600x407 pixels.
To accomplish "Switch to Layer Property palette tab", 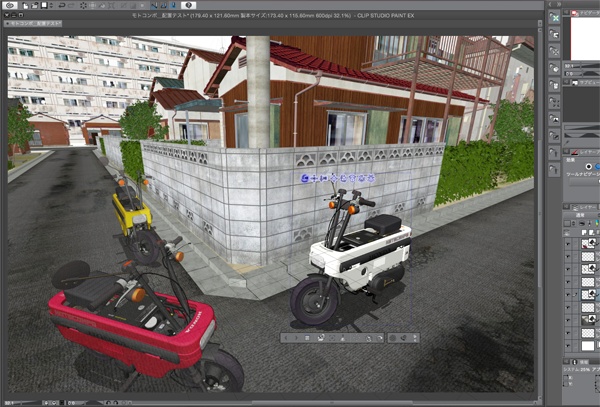I will pyautogui.click(x=585, y=152).
